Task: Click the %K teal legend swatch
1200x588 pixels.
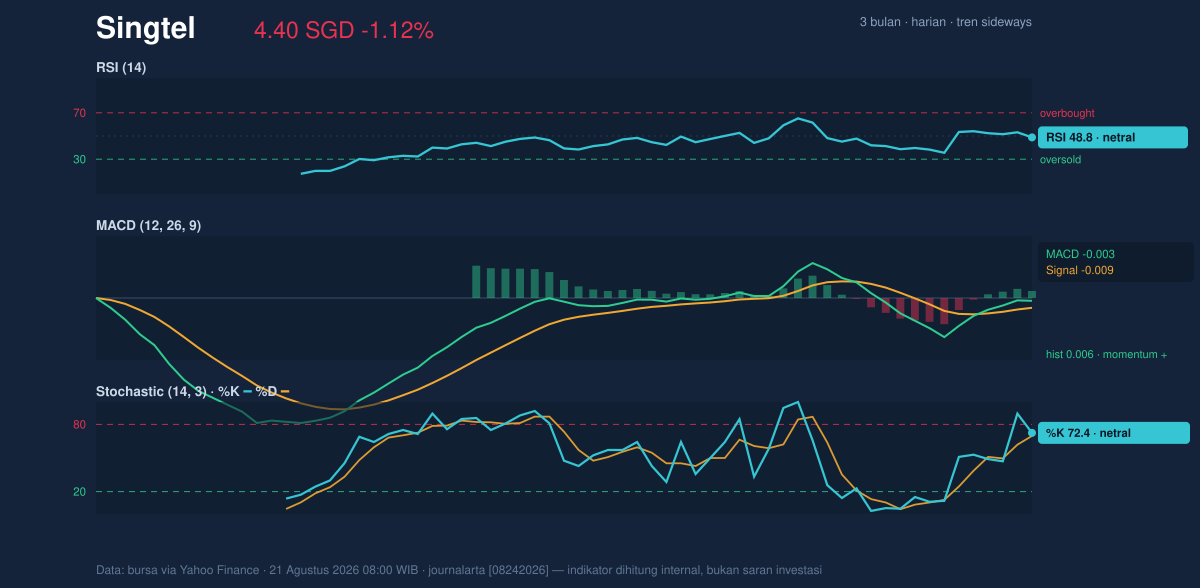Action: point(247,391)
